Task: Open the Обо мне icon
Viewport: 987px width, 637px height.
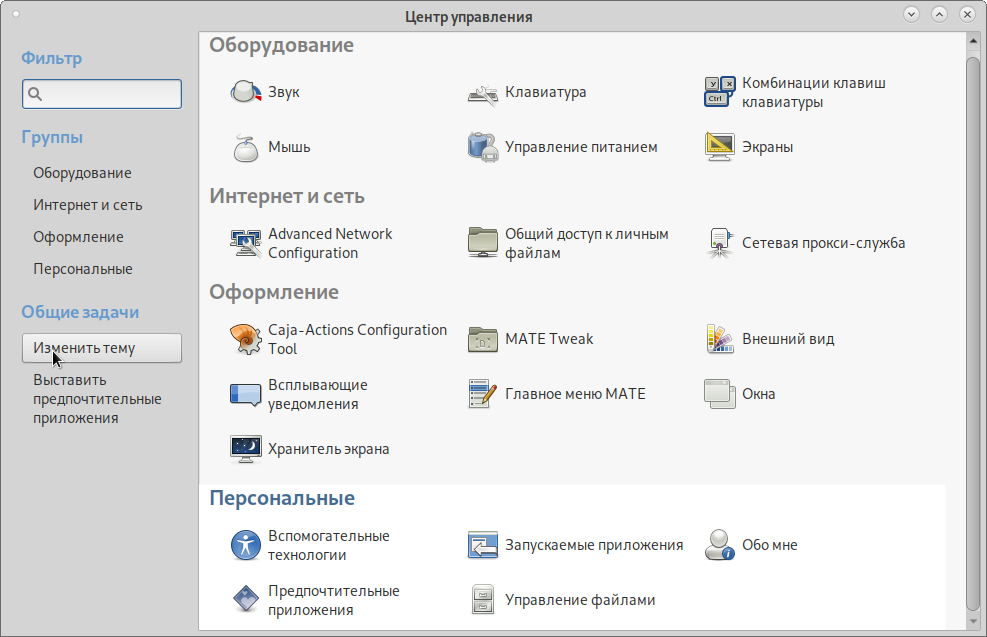Action: pos(720,545)
